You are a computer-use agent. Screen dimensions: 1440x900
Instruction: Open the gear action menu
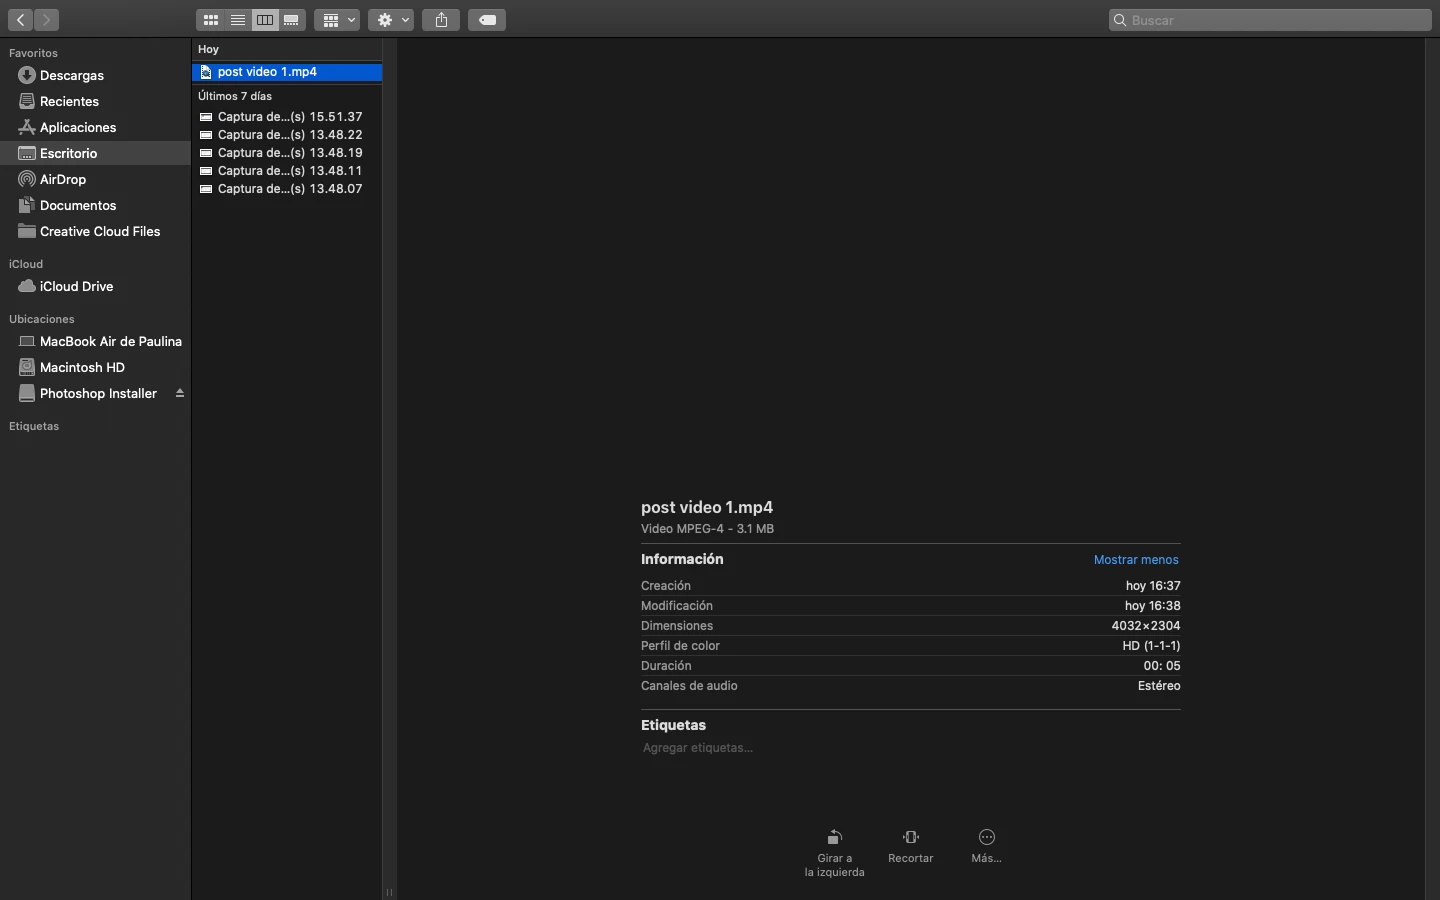pos(391,20)
